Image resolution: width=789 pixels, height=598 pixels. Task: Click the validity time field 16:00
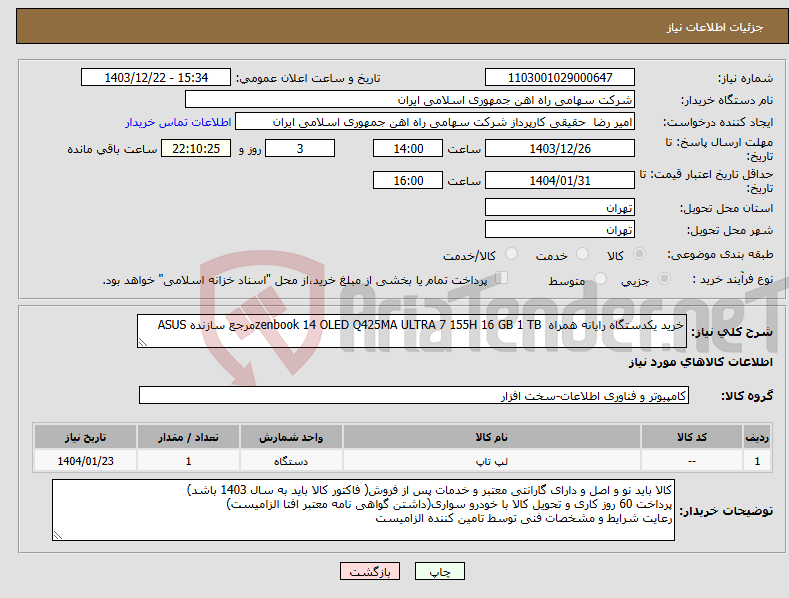408,180
